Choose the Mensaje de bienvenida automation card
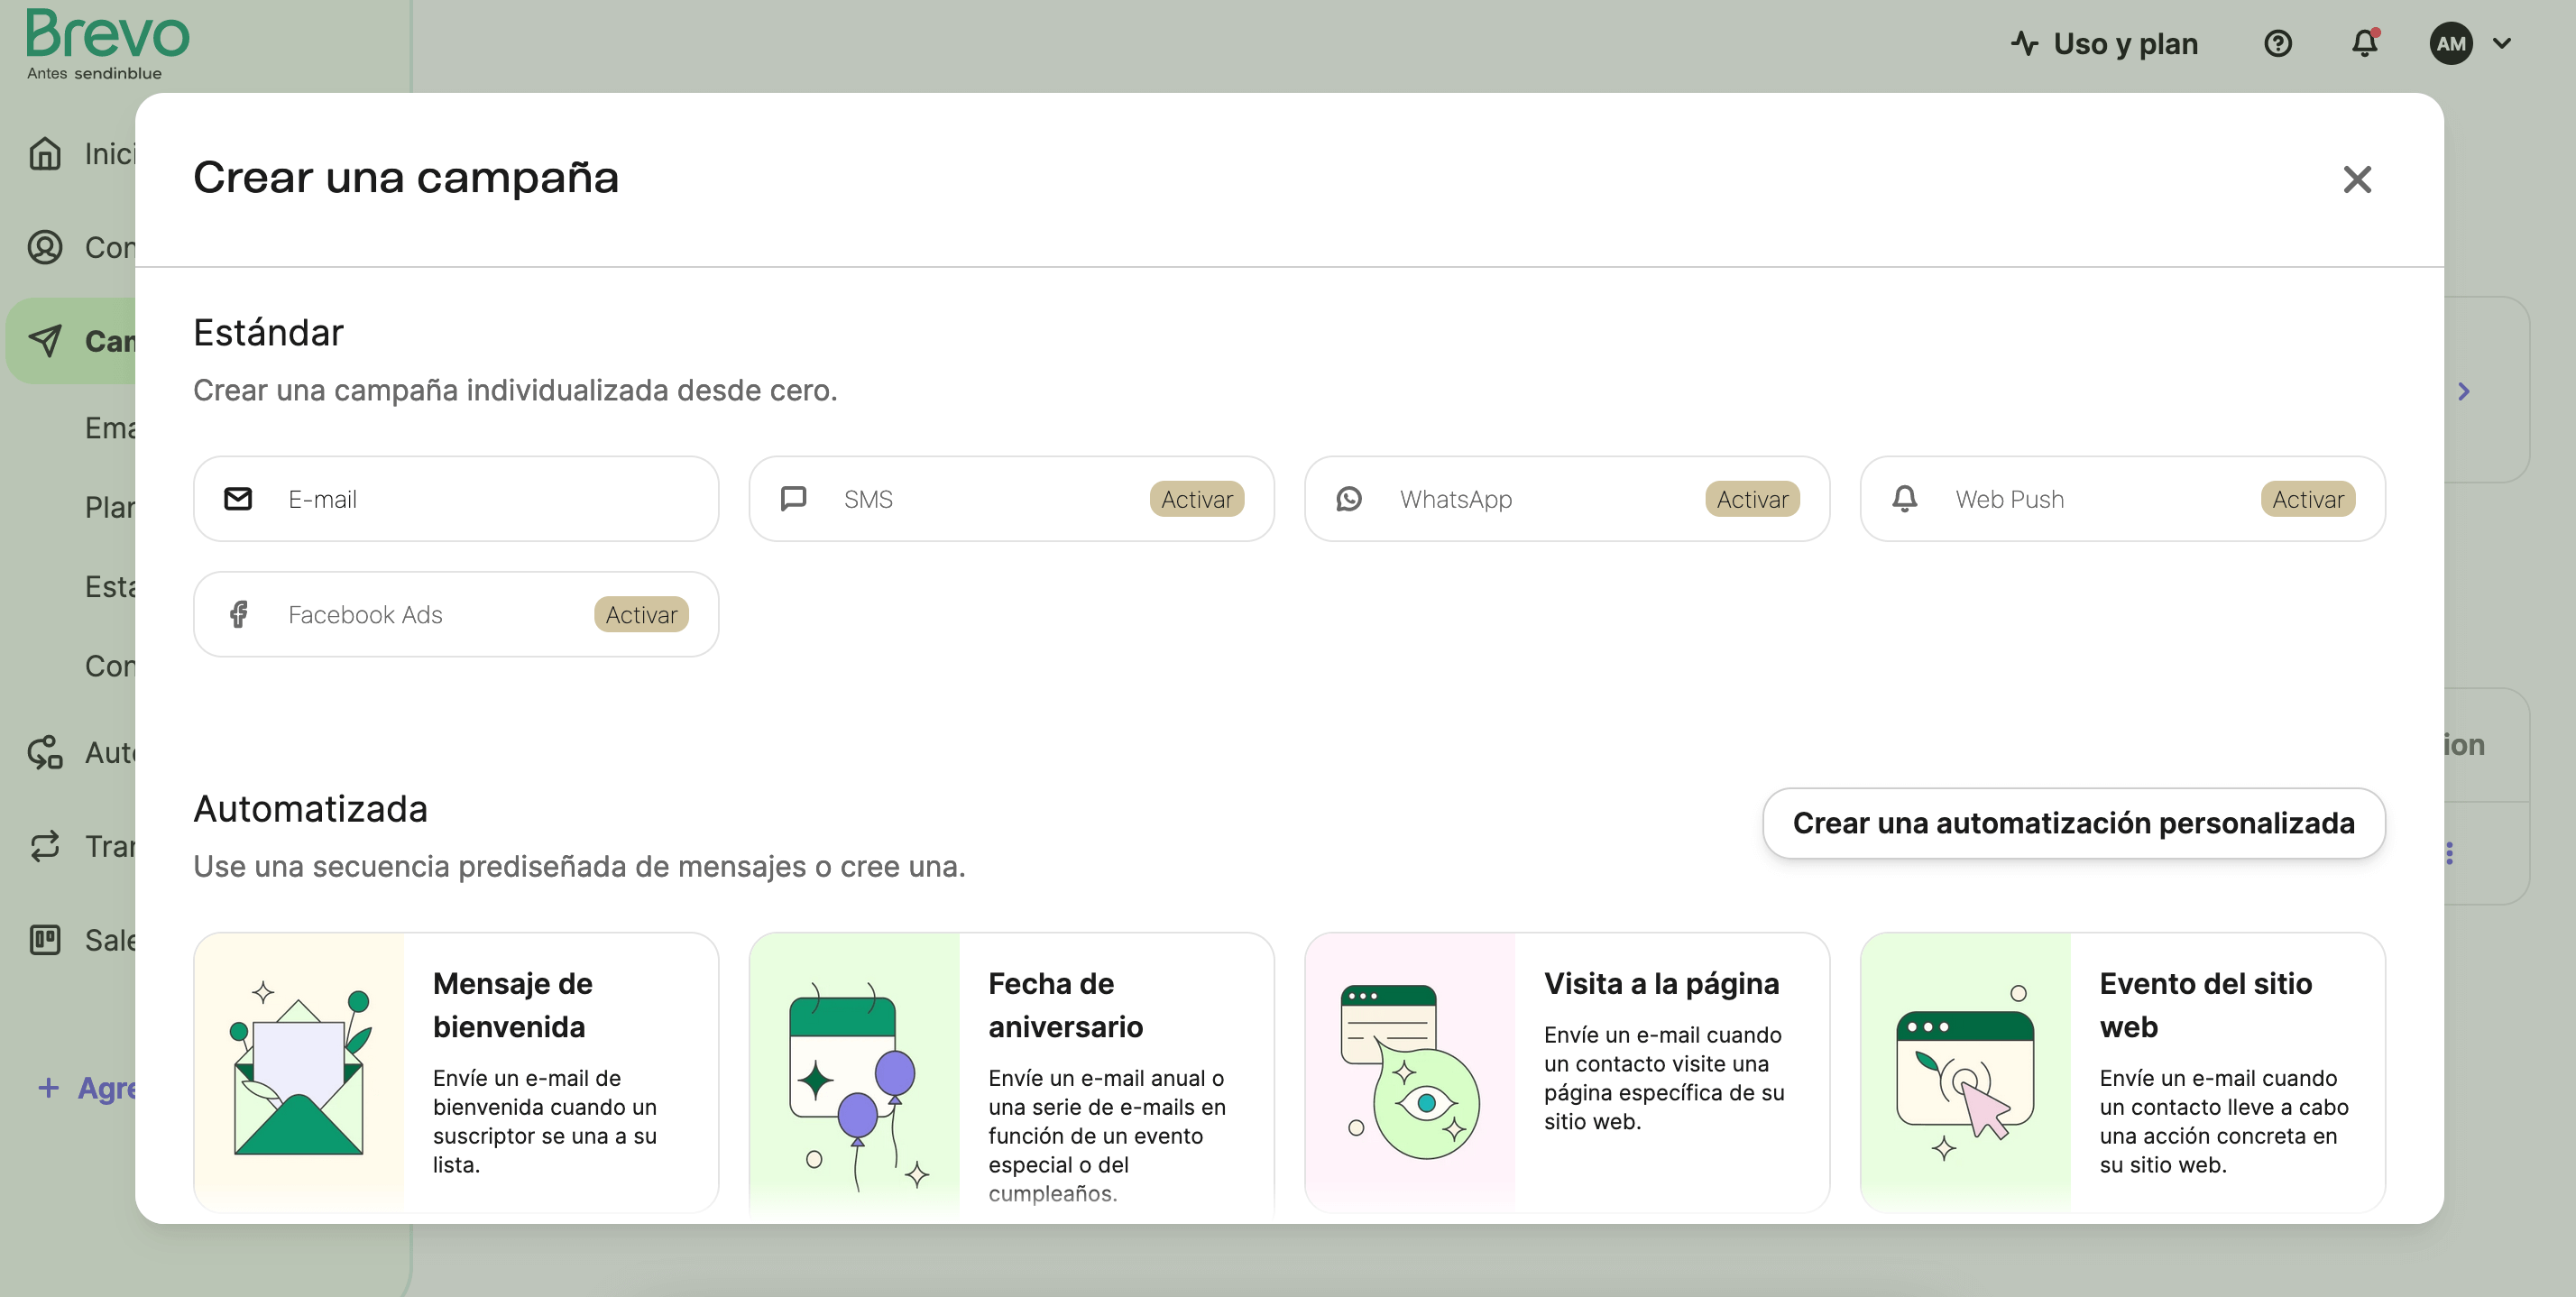The width and height of the screenshot is (2576, 1297). click(x=456, y=1072)
